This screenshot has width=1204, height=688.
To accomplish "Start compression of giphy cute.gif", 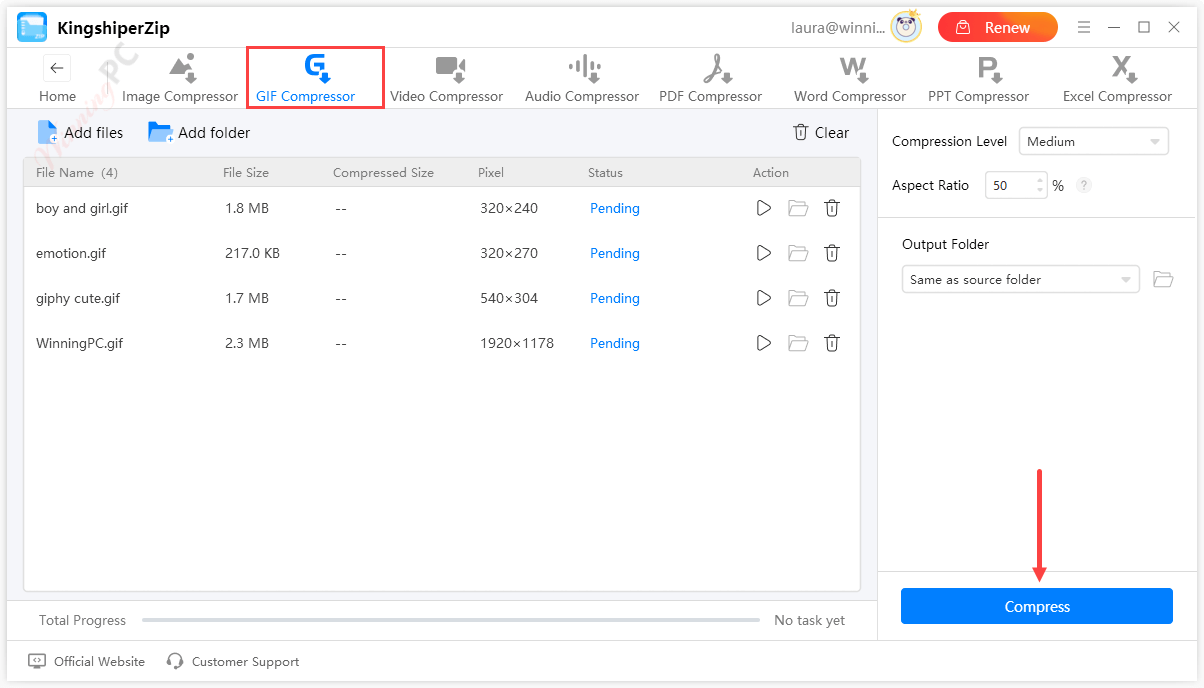I will (764, 298).
